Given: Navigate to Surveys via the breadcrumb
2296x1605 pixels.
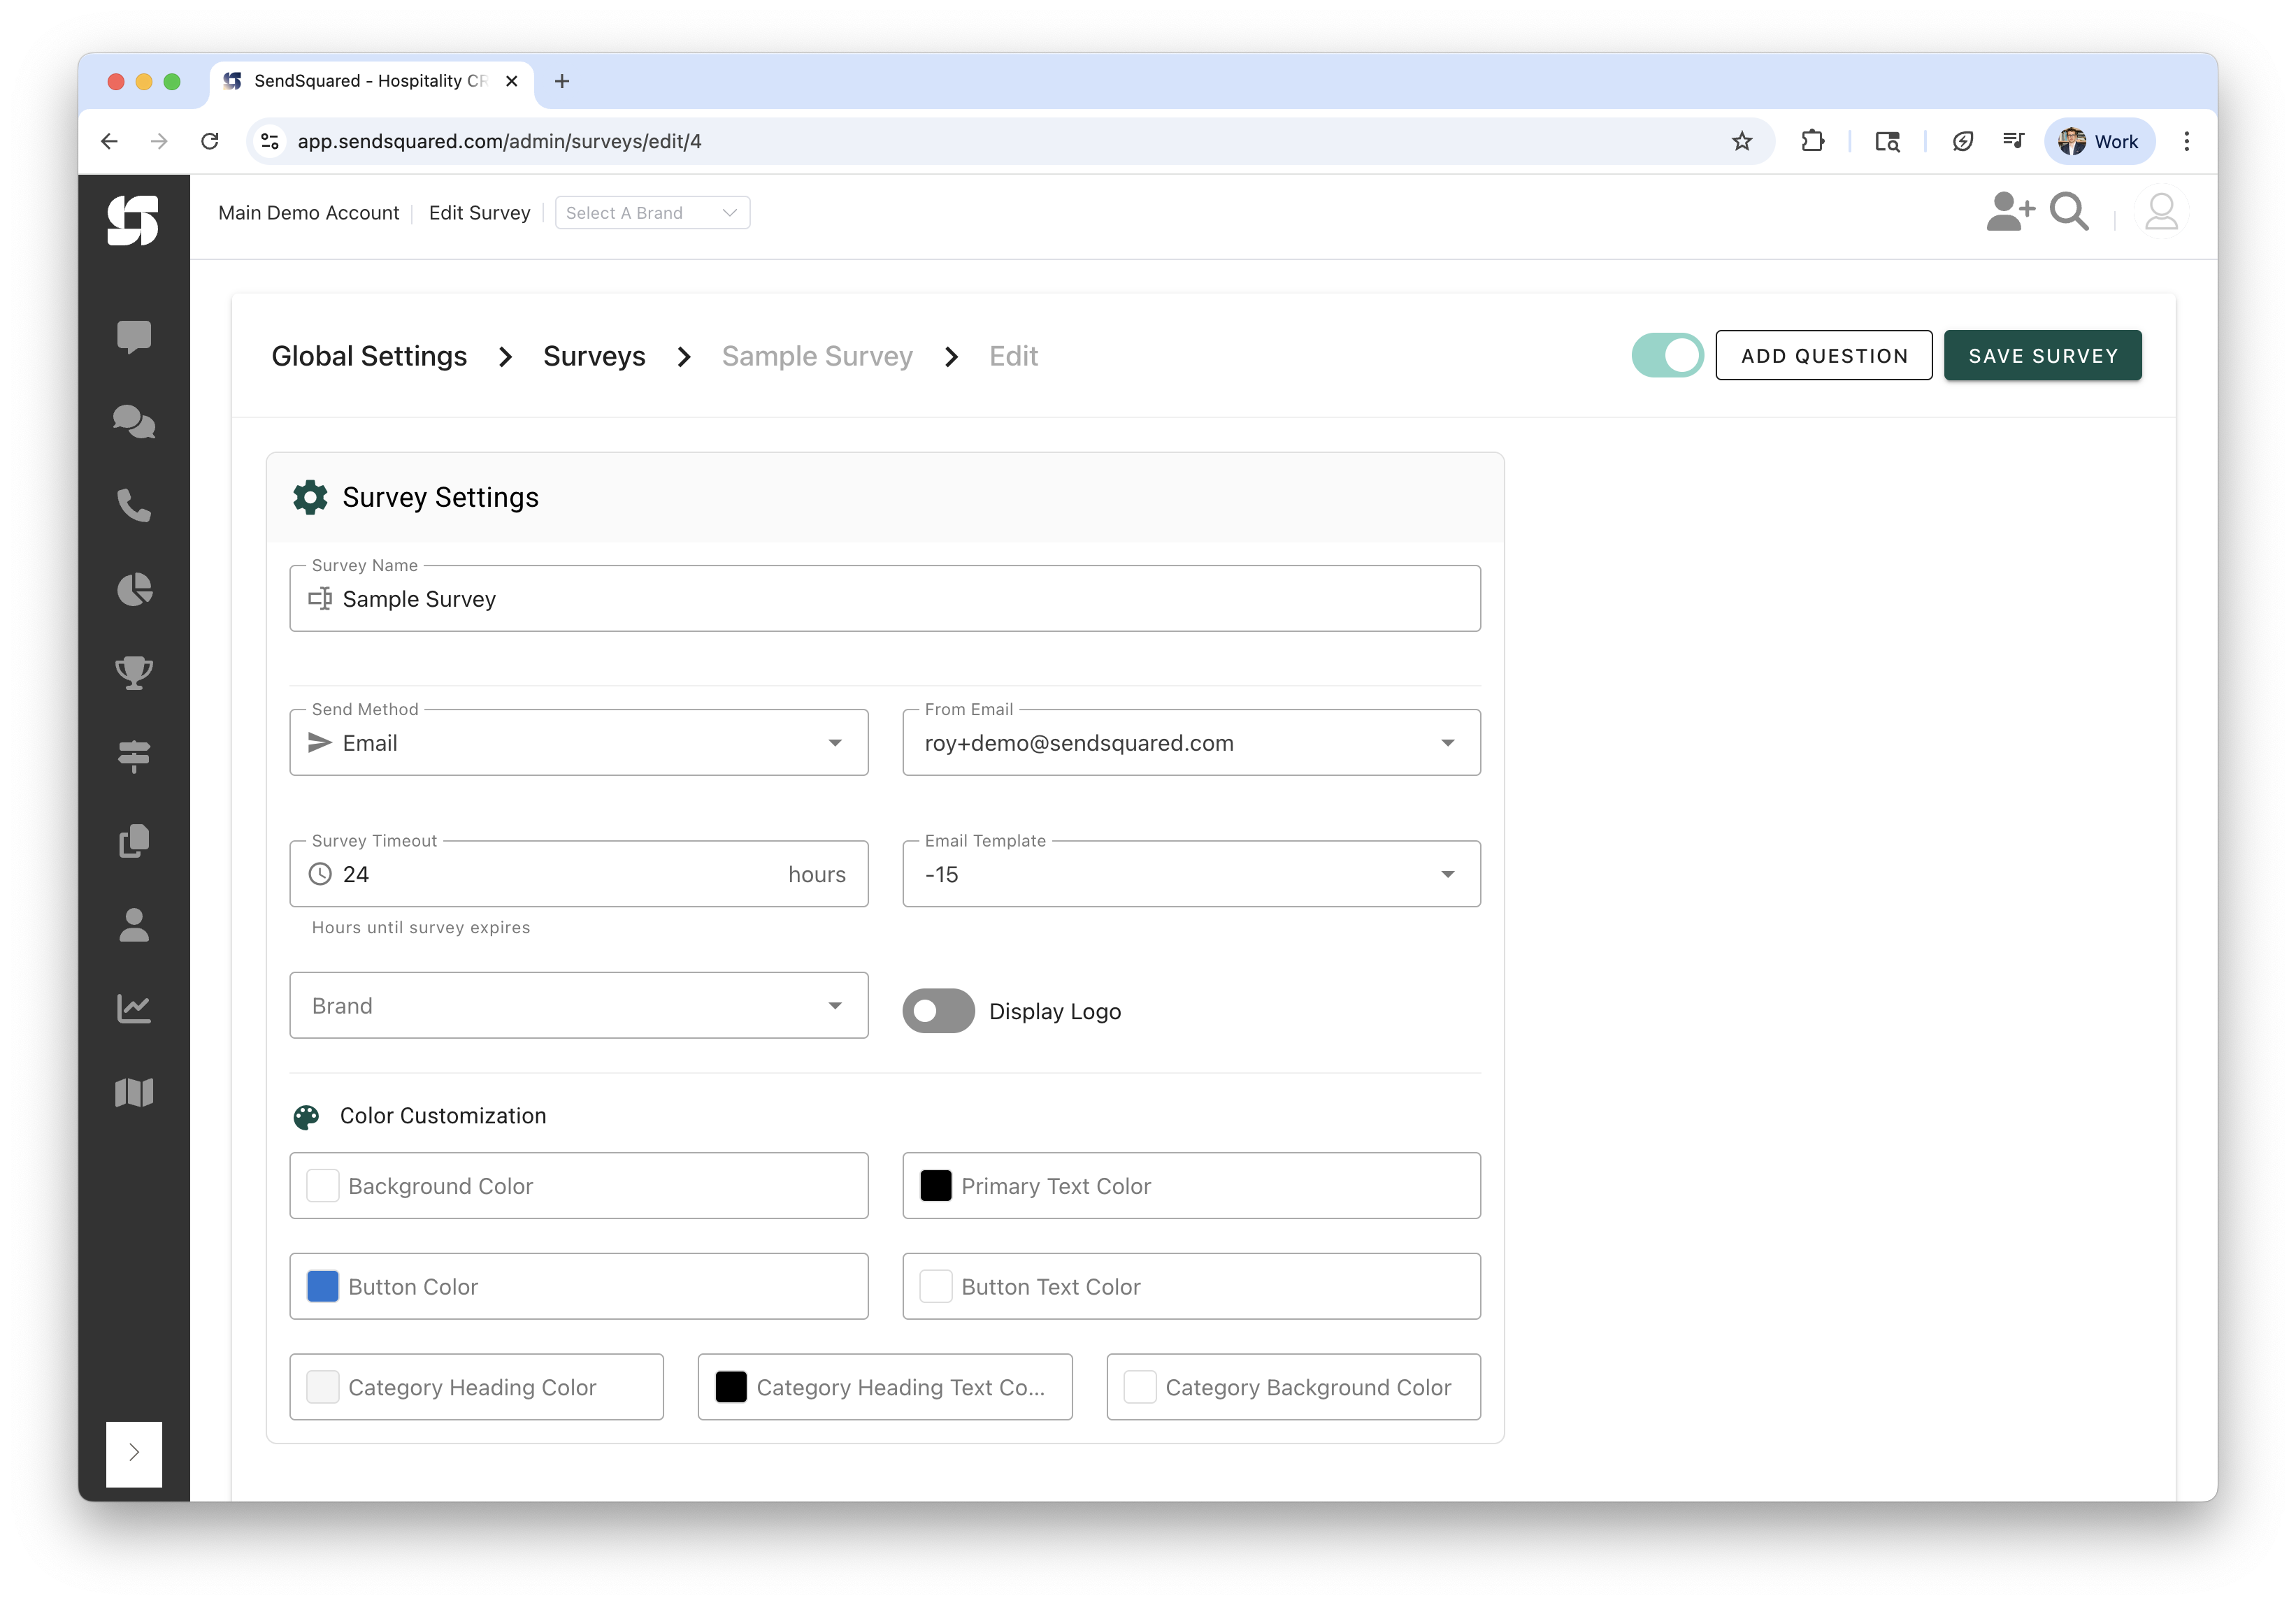Looking at the screenshot, I should point(594,356).
